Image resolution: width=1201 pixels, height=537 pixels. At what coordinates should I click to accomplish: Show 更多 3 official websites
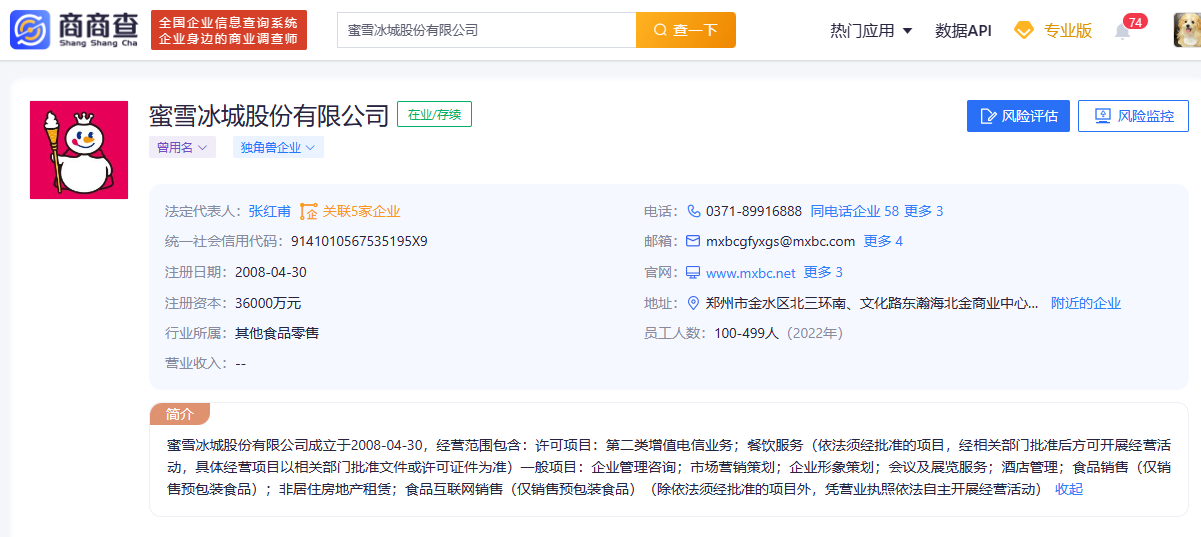tap(823, 272)
